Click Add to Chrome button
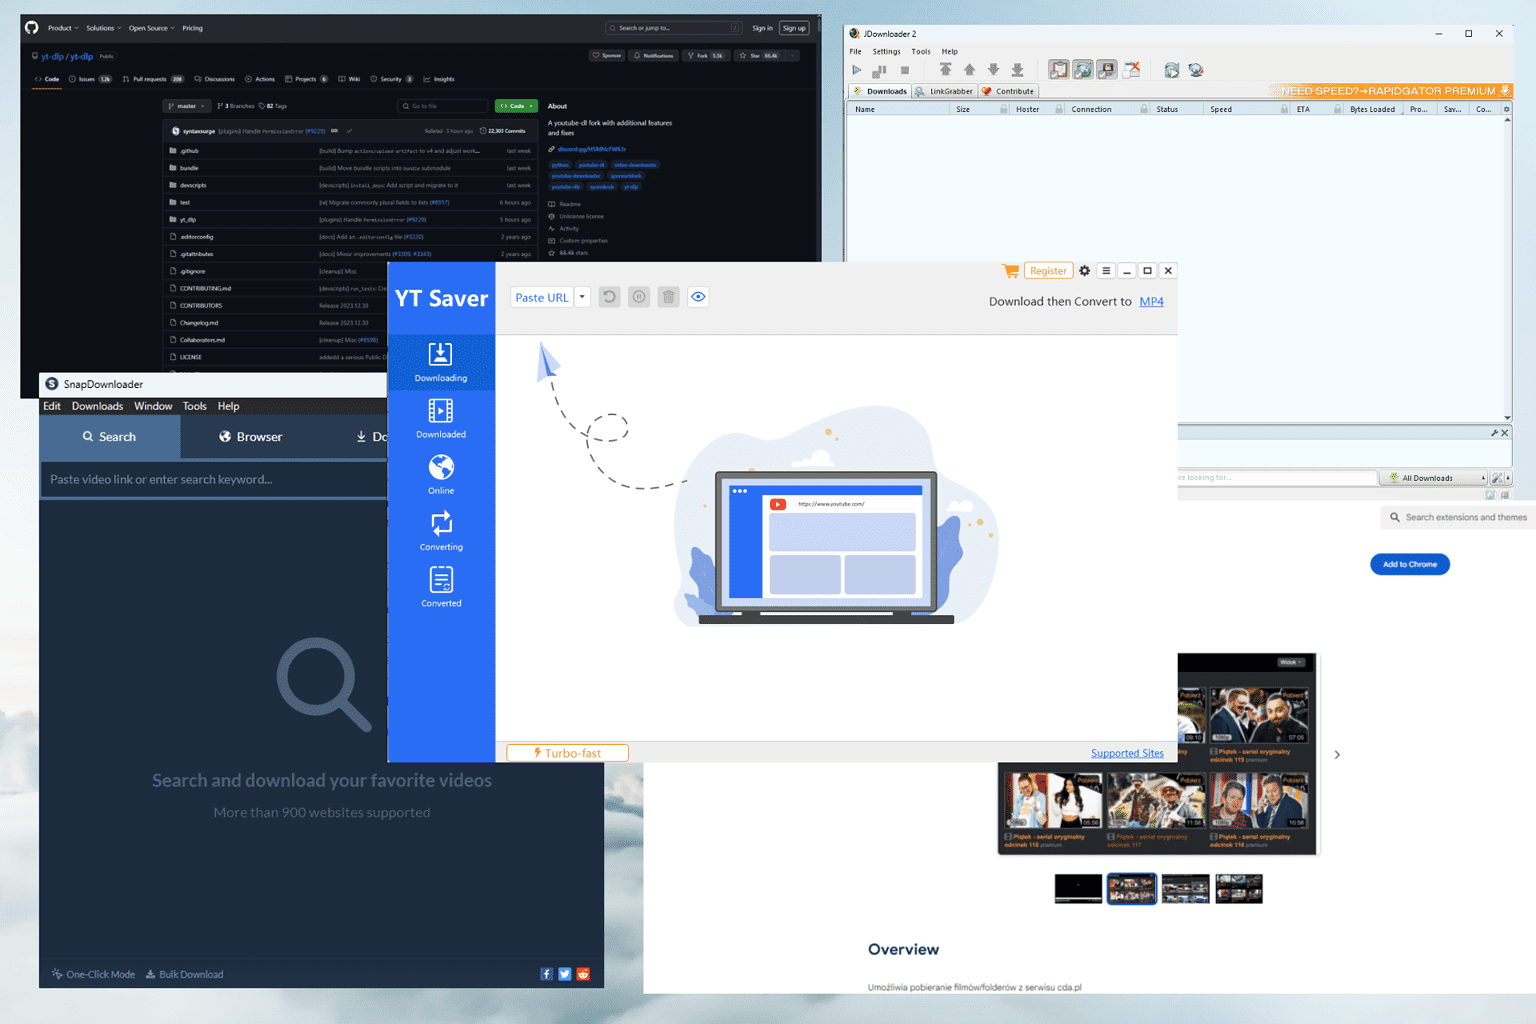The width and height of the screenshot is (1536, 1024). click(1409, 564)
